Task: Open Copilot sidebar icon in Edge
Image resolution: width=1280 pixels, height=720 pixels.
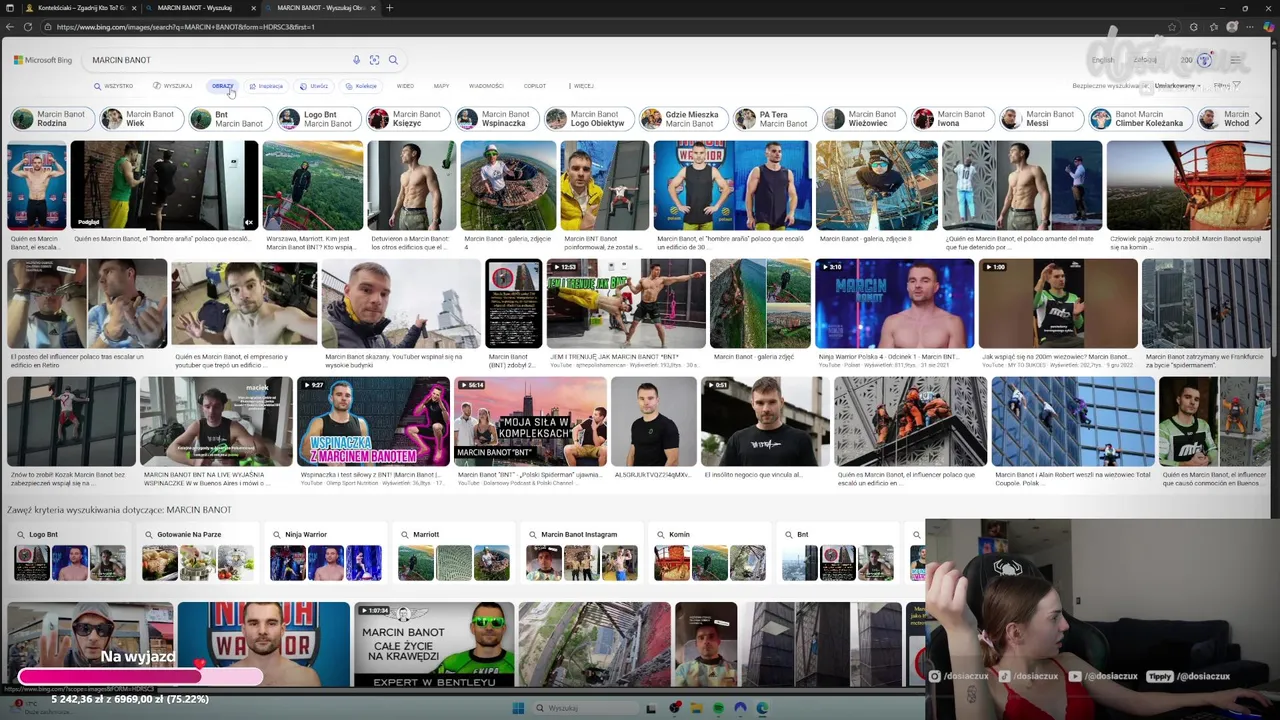Action: click(x=1270, y=27)
